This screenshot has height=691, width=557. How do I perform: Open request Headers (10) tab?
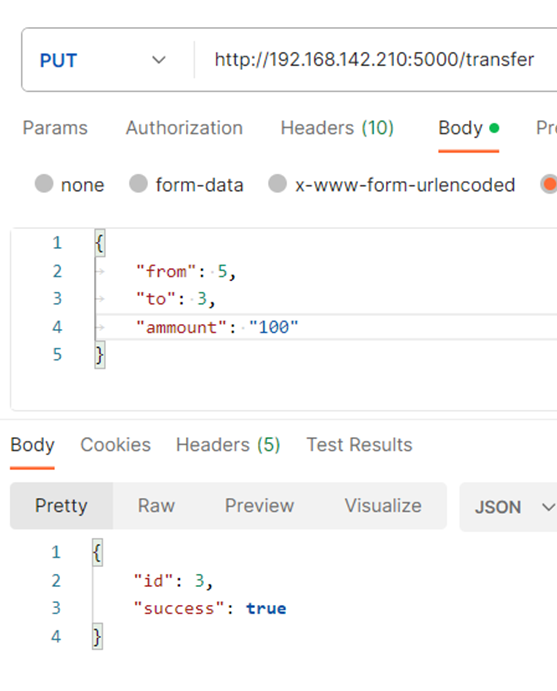pos(337,128)
